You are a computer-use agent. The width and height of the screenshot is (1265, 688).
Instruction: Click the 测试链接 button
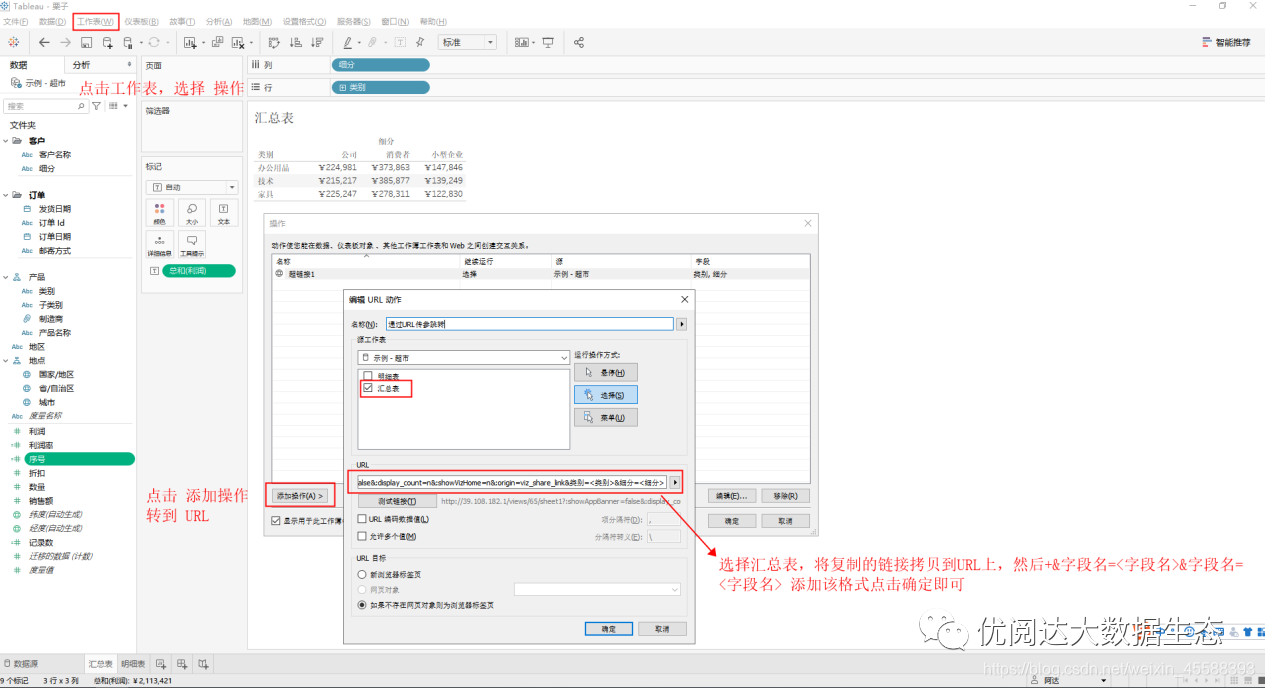[396, 500]
